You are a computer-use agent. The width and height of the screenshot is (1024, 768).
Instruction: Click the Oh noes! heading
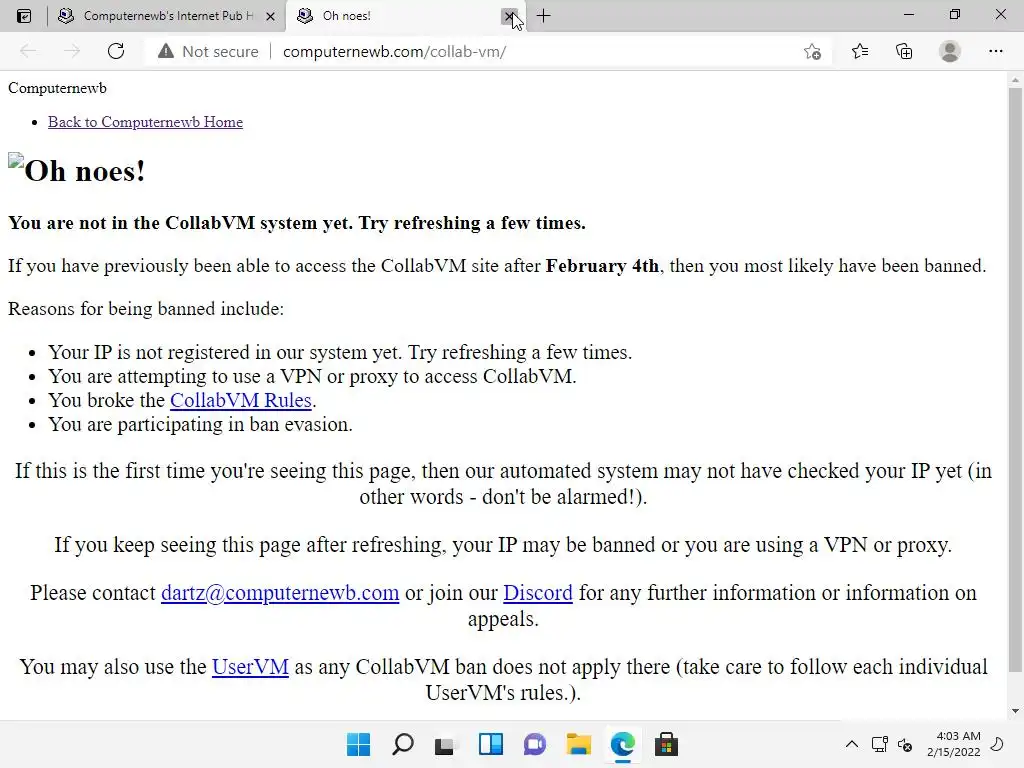click(85, 171)
